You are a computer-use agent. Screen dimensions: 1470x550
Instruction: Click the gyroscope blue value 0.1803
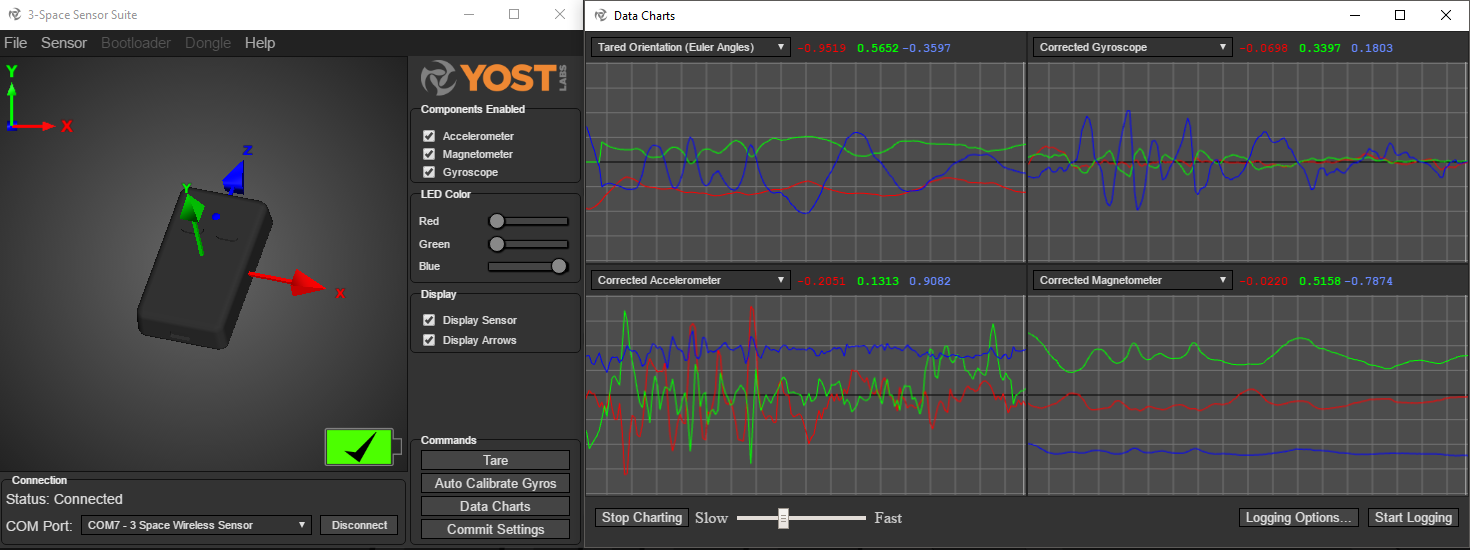click(1371, 47)
